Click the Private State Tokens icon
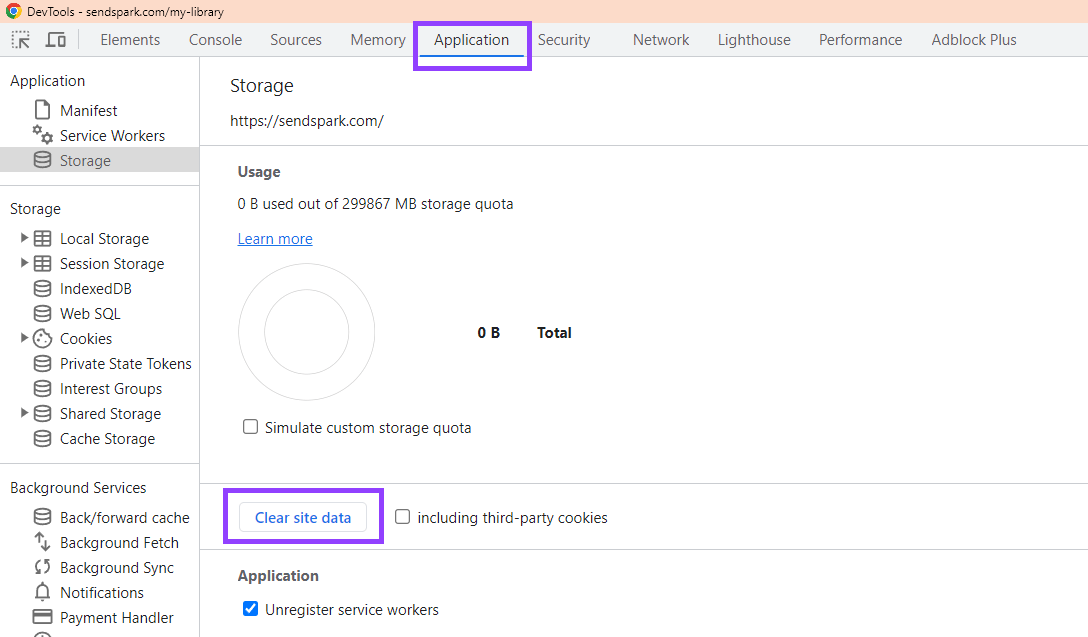This screenshot has height=637, width=1088. (x=42, y=364)
